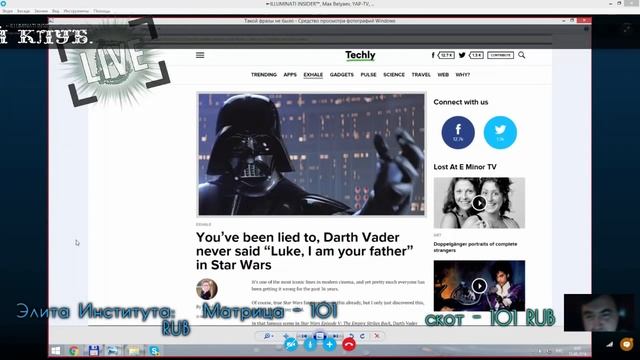The width and height of the screenshot is (640, 360).
Task: Open the Звонки menu
Action: (41, 11)
